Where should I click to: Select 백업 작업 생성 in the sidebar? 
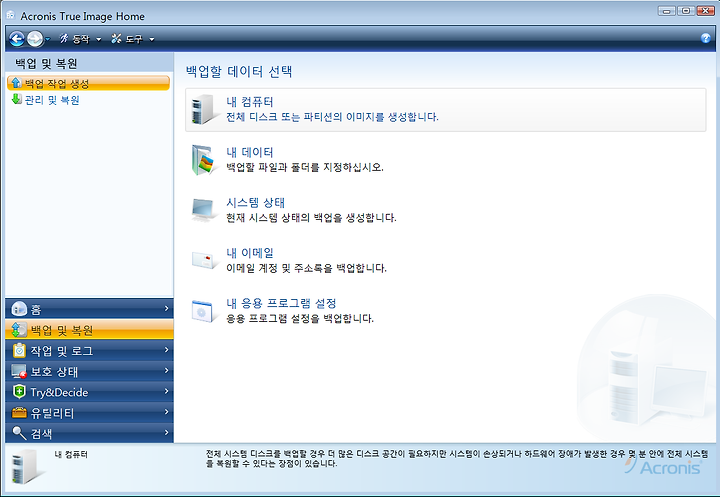[x=88, y=83]
